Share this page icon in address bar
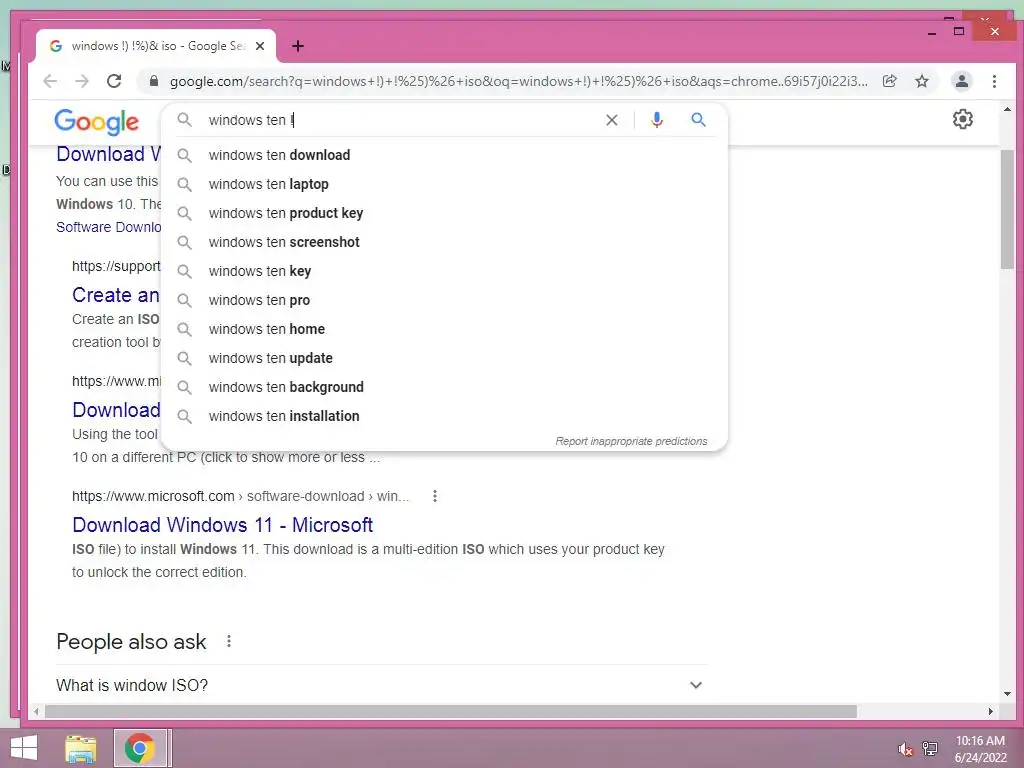The height and width of the screenshot is (768, 1024). tap(889, 81)
